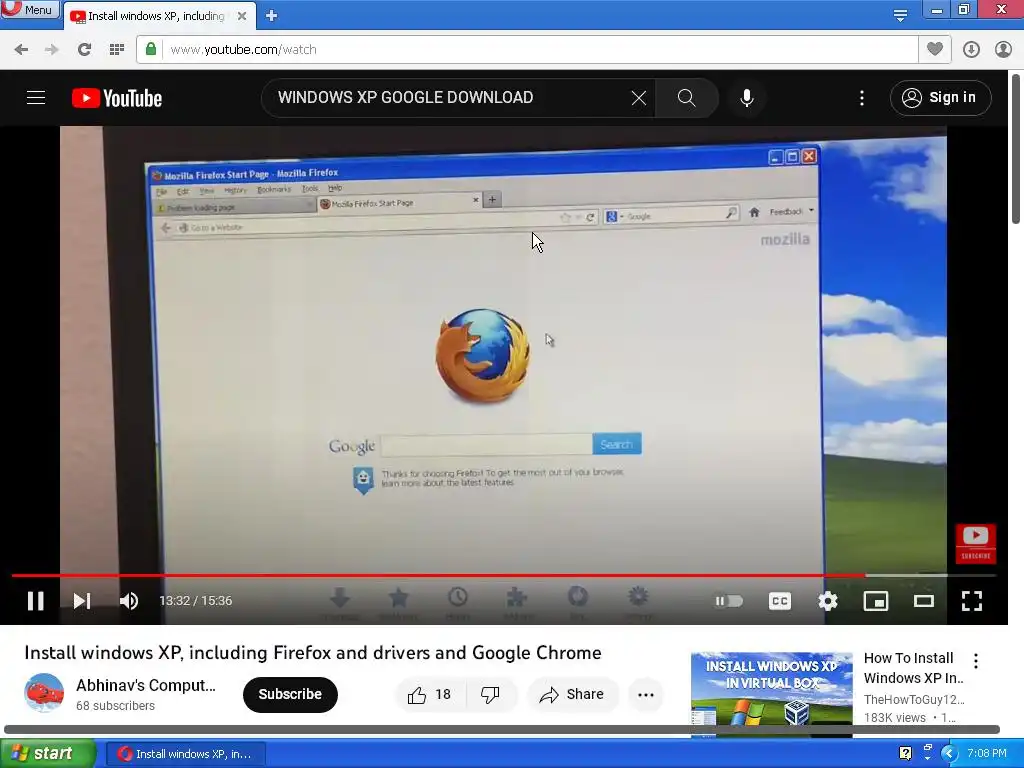Open video player settings gear
1024x768 pixels.
[827, 601]
